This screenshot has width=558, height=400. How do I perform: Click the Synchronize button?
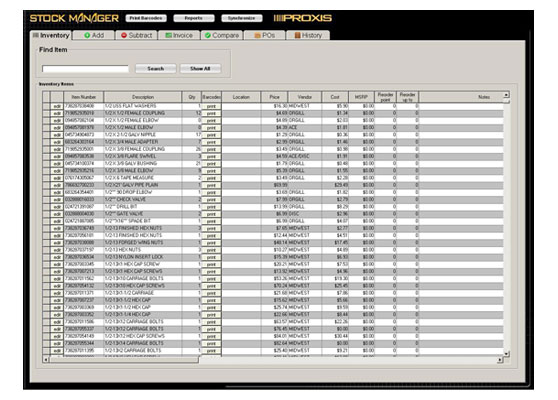pos(242,18)
